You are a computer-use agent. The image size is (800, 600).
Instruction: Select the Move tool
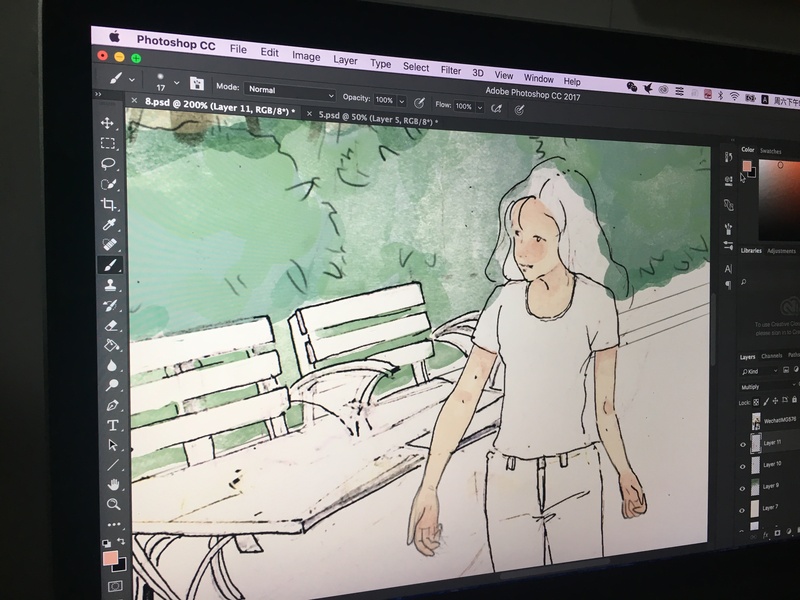click(107, 123)
